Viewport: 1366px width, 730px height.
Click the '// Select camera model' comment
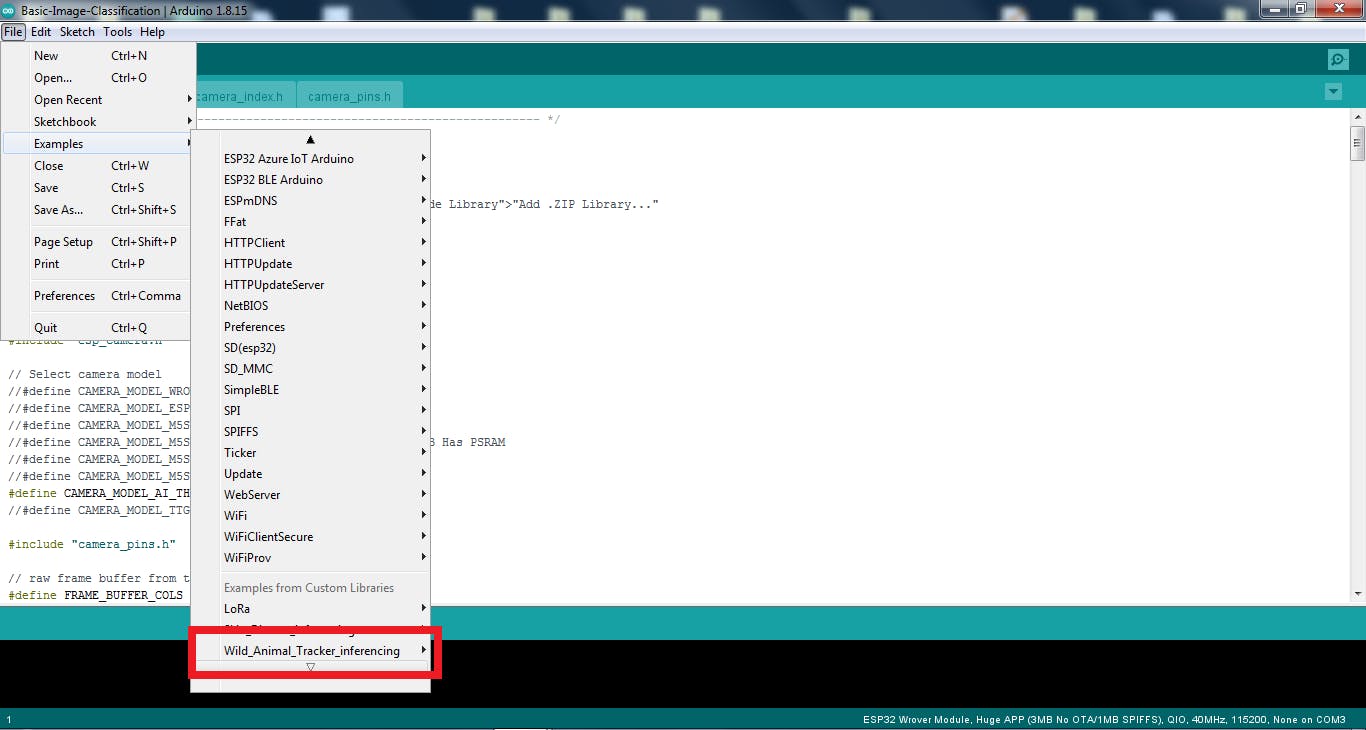coord(84,374)
